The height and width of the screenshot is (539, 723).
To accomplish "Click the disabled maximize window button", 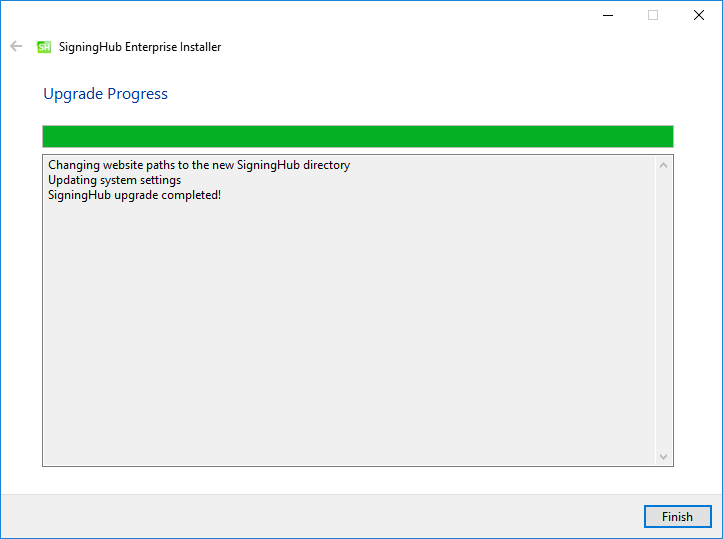I will 653,15.
